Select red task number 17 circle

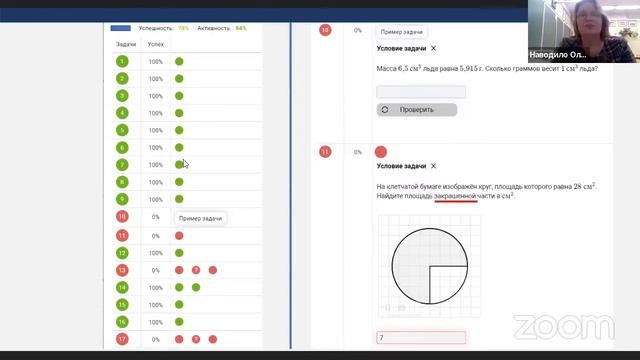(x=122, y=339)
